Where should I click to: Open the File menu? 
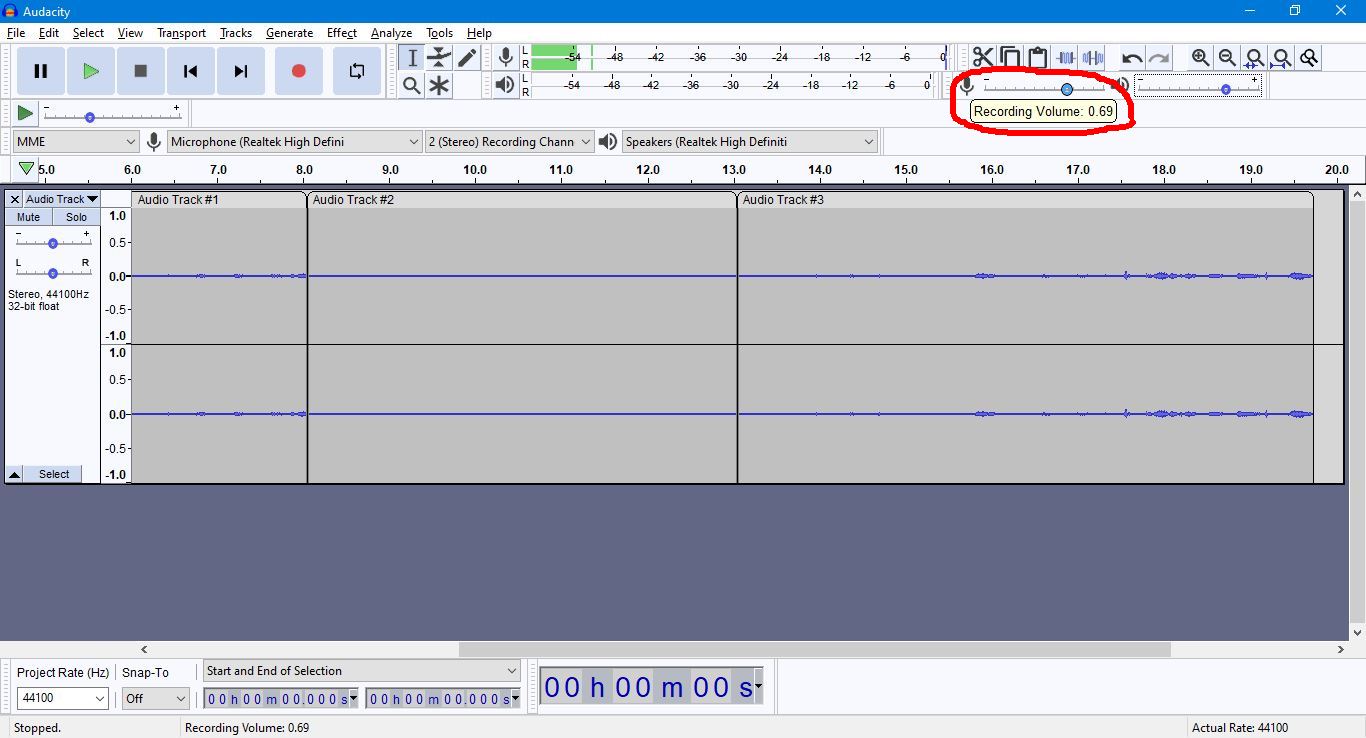(15, 33)
